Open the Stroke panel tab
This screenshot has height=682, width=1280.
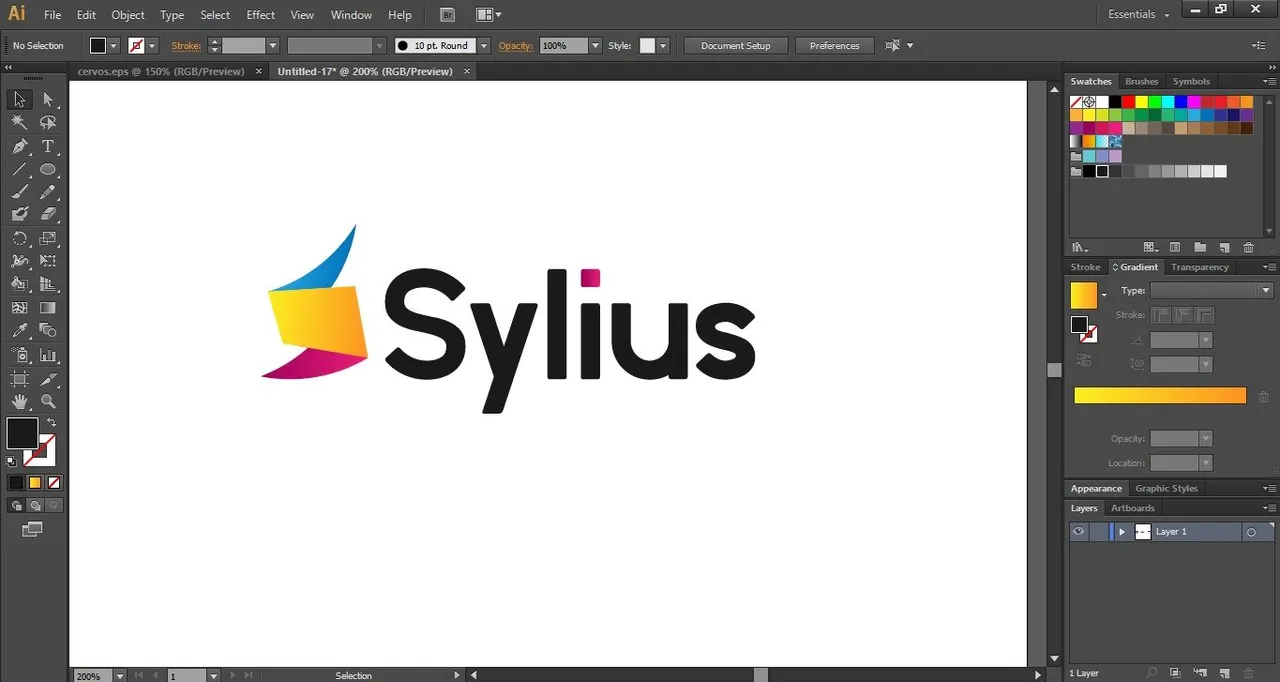pyautogui.click(x=1085, y=267)
